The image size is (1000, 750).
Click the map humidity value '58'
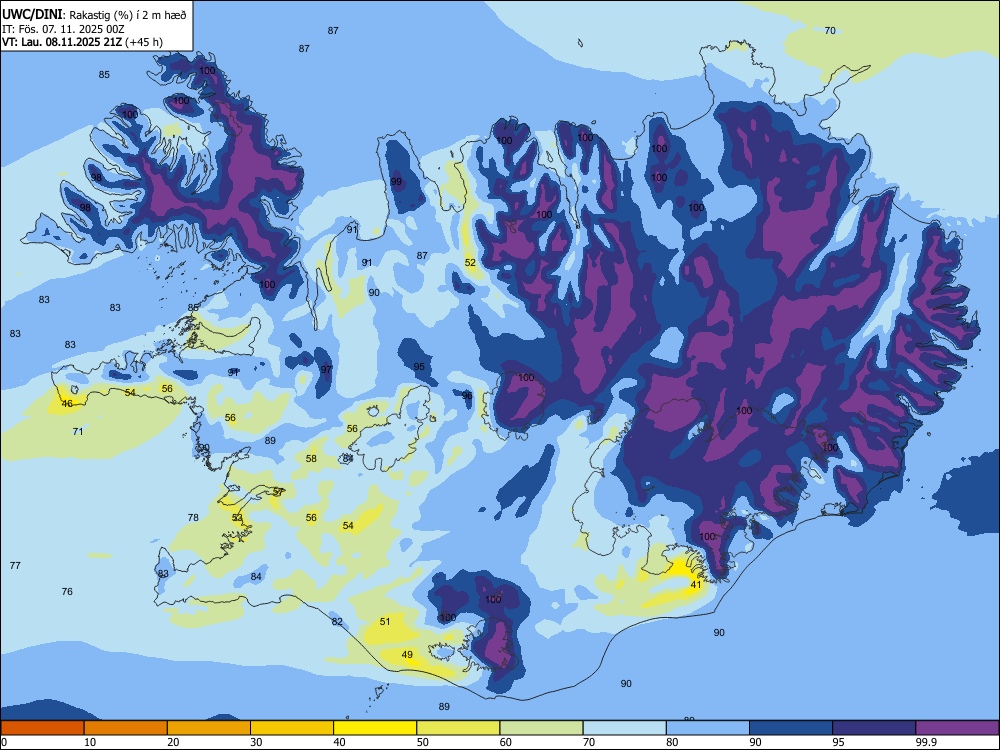tap(311, 458)
